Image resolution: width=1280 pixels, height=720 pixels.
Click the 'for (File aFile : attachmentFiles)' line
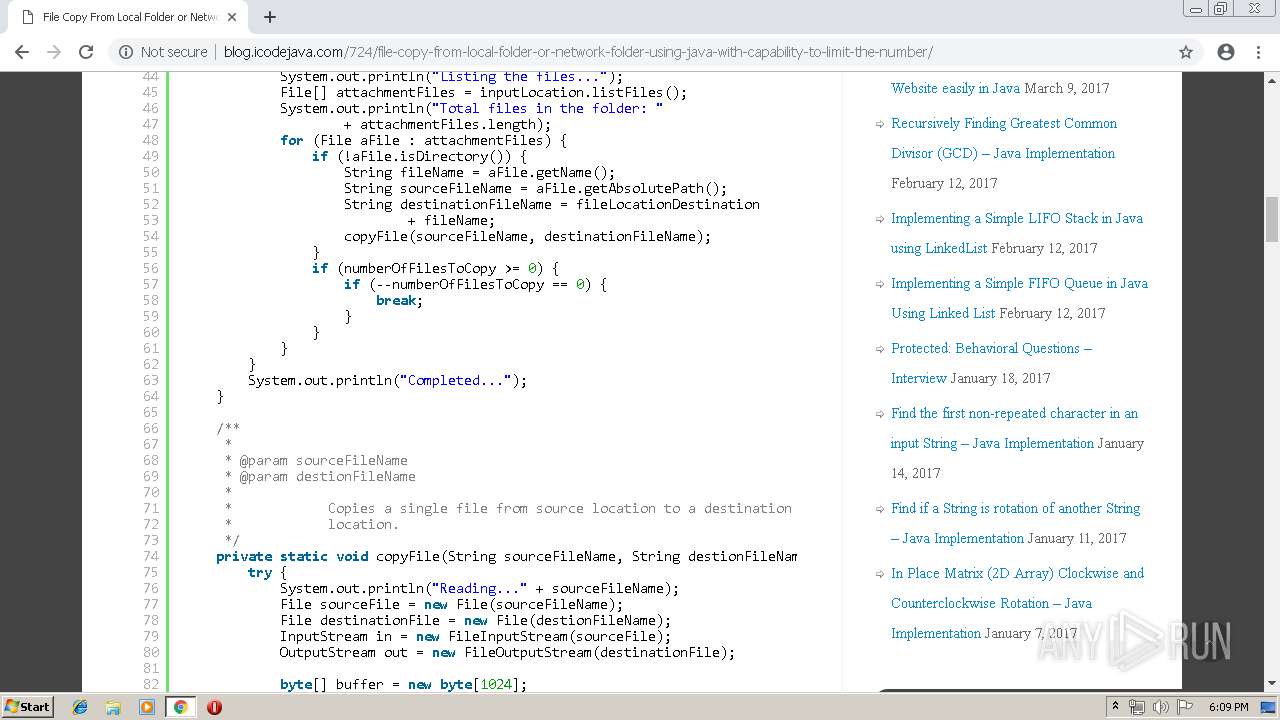click(423, 140)
